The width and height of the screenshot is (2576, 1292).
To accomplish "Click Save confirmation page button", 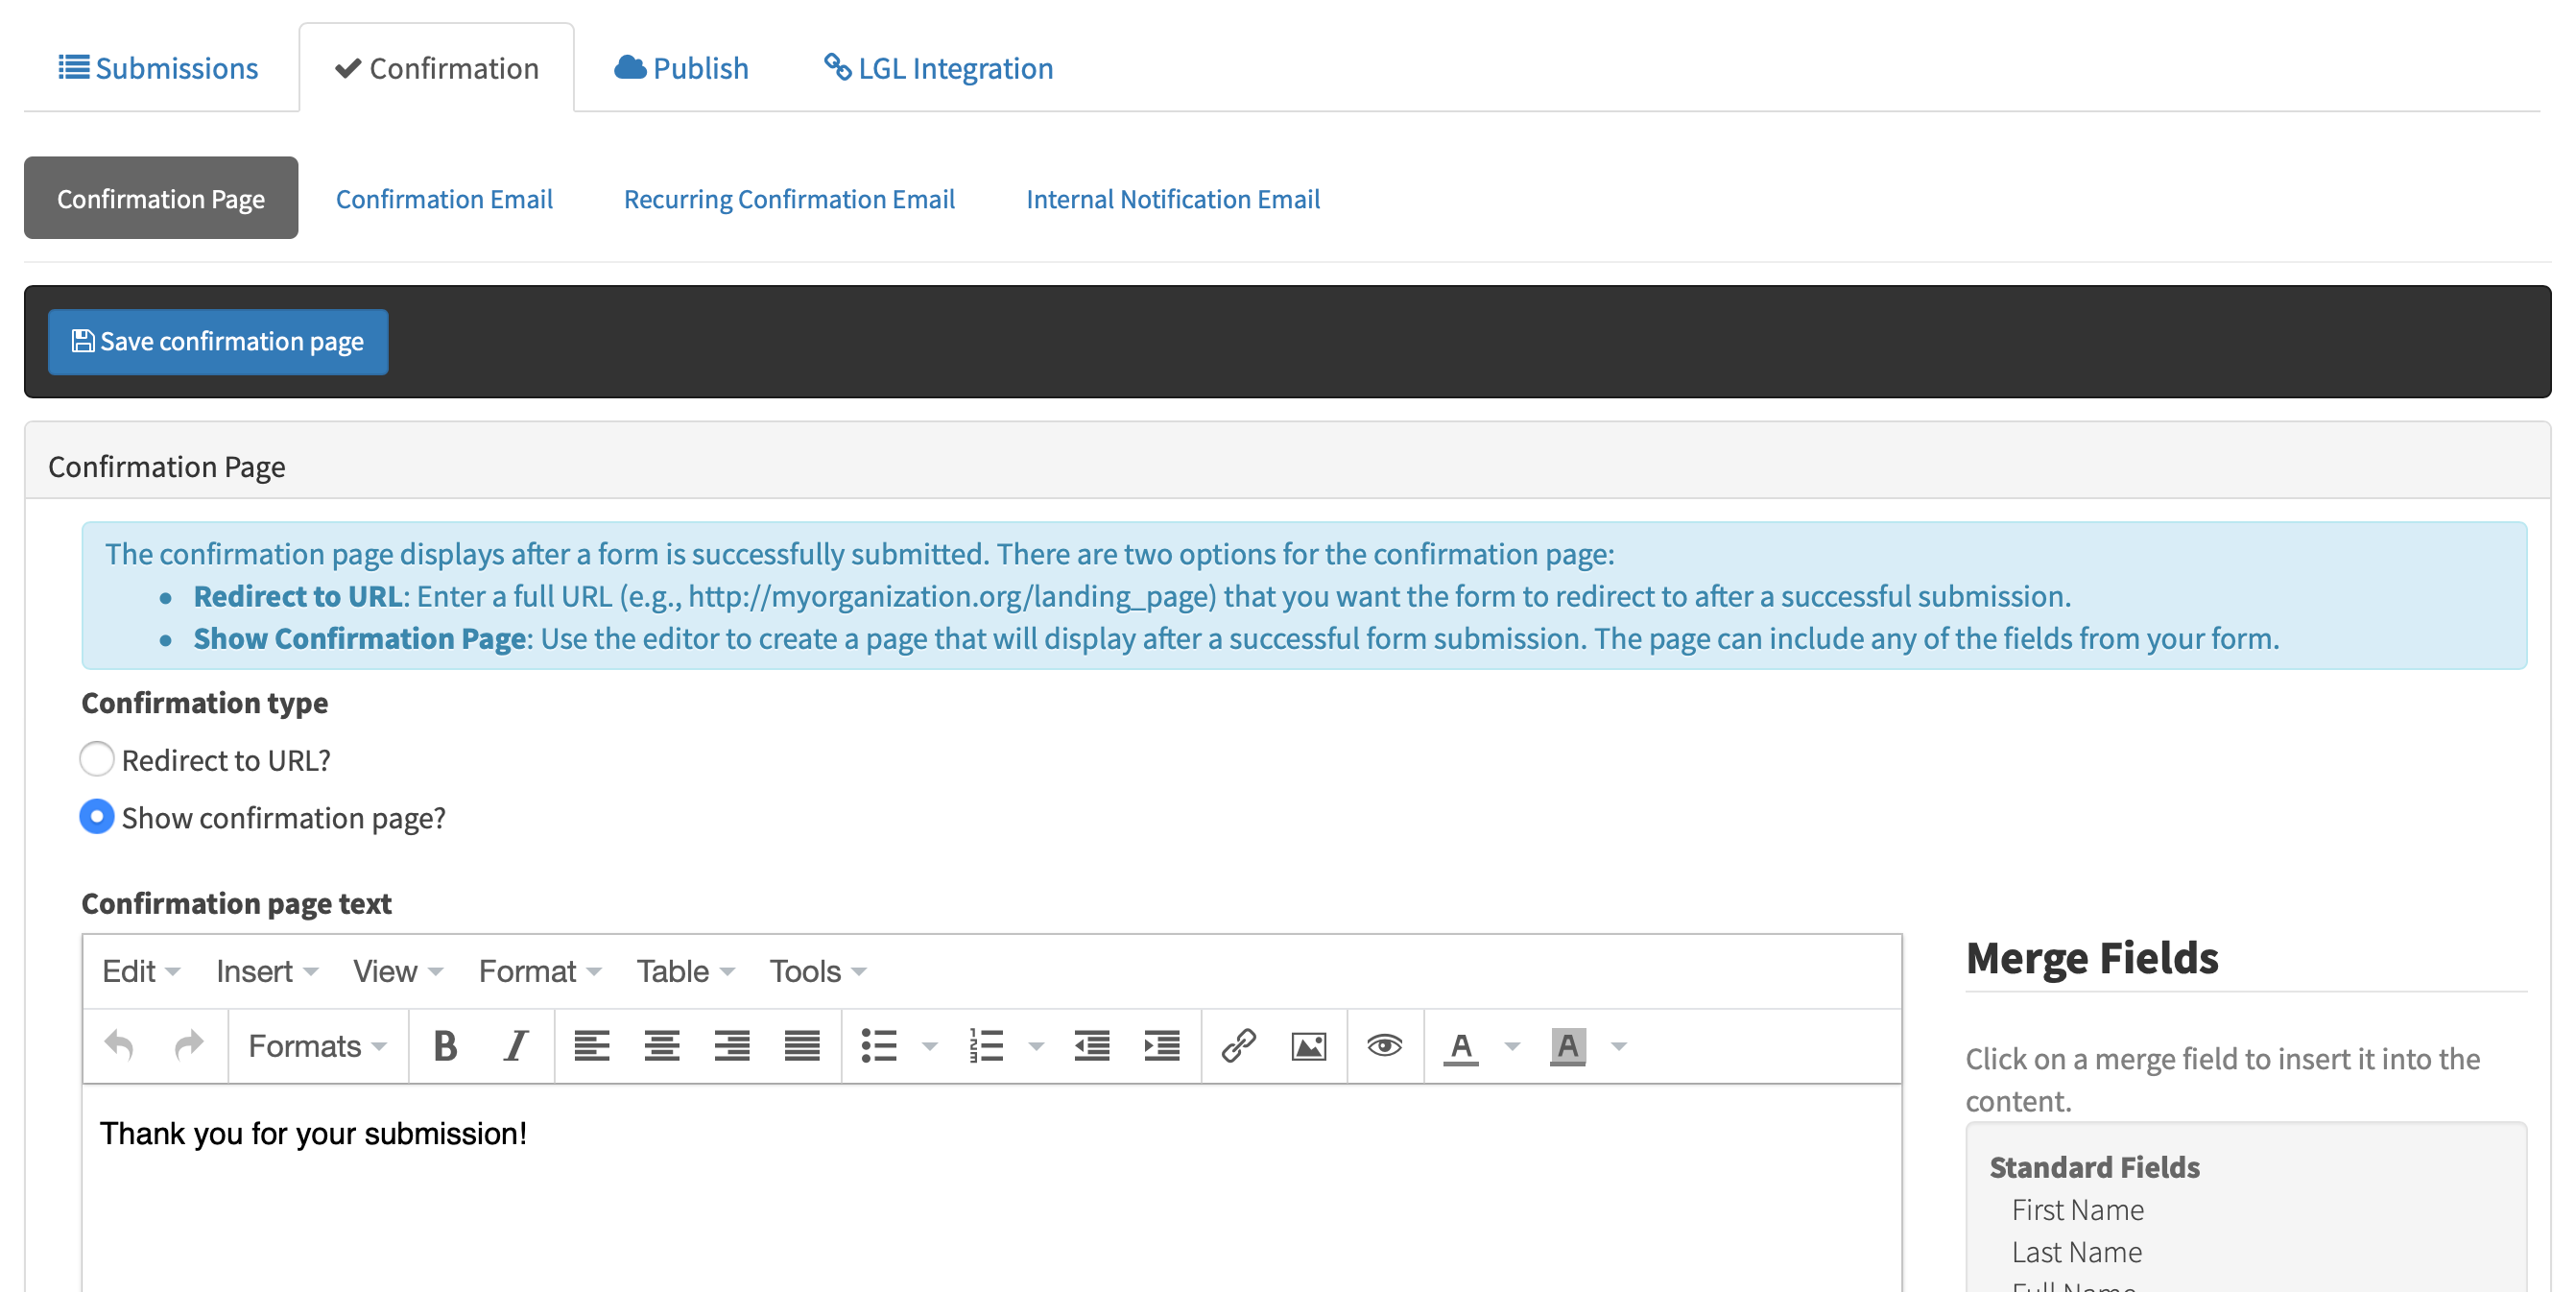I will tap(218, 342).
